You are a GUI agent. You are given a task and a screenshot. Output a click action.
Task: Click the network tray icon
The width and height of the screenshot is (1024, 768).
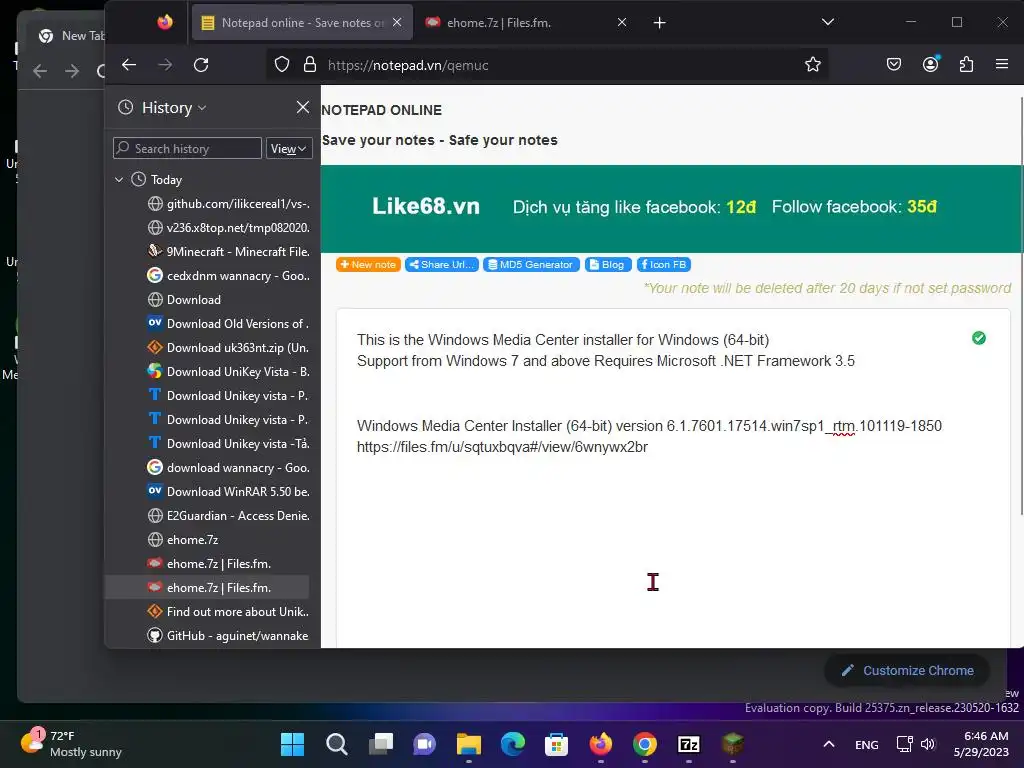(x=904, y=744)
